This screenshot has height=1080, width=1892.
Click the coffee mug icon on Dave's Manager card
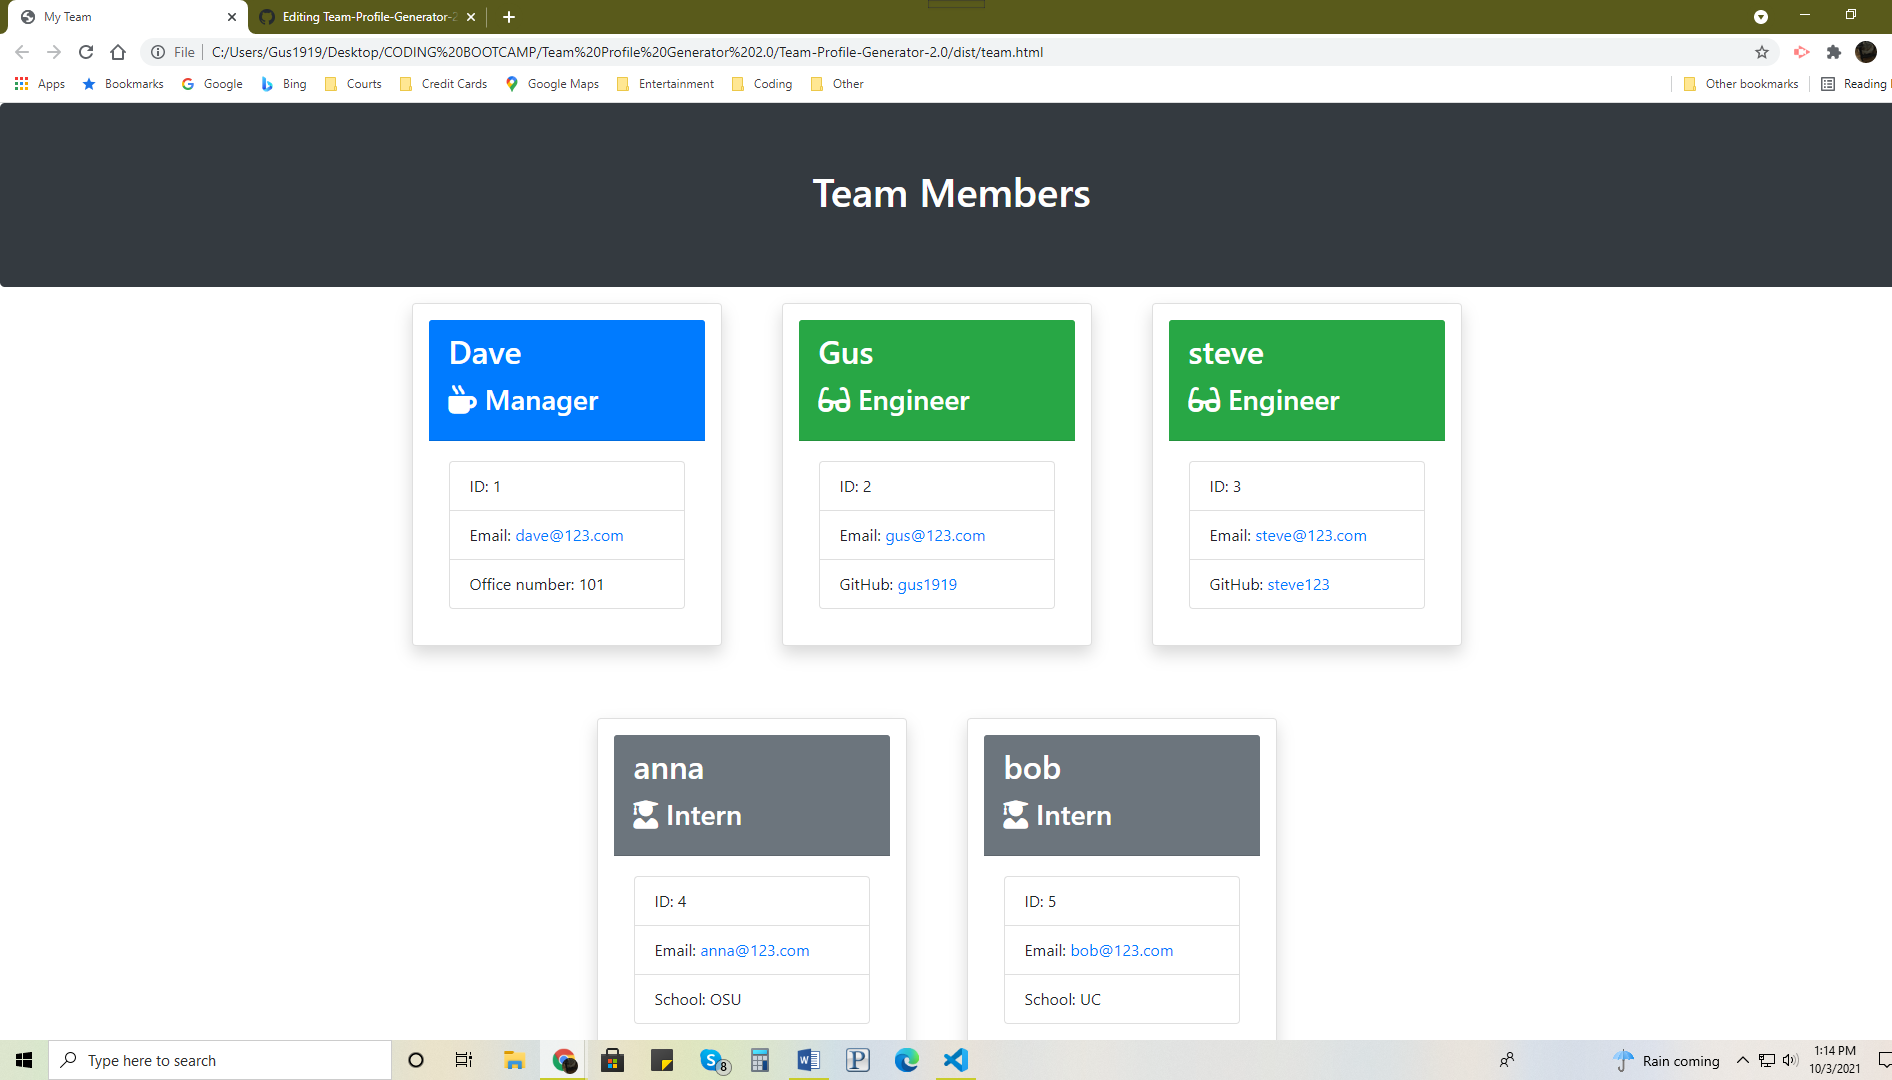[x=461, y=400]
